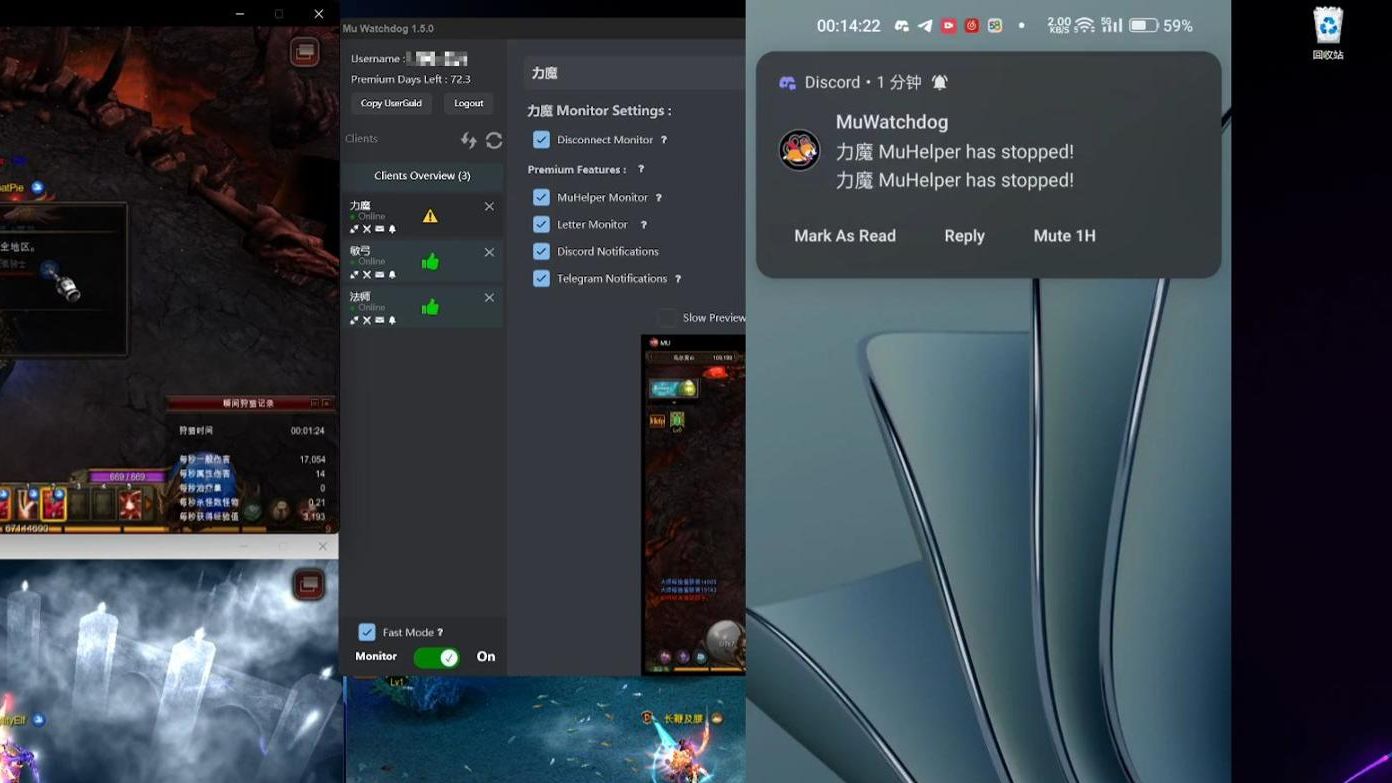Toggle the Disconnect Monitor checkbox

click(541, 140)
